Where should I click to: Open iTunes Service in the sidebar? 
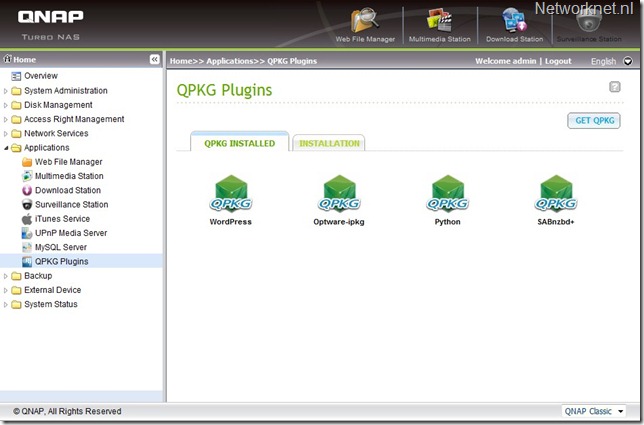click(62, 219)
